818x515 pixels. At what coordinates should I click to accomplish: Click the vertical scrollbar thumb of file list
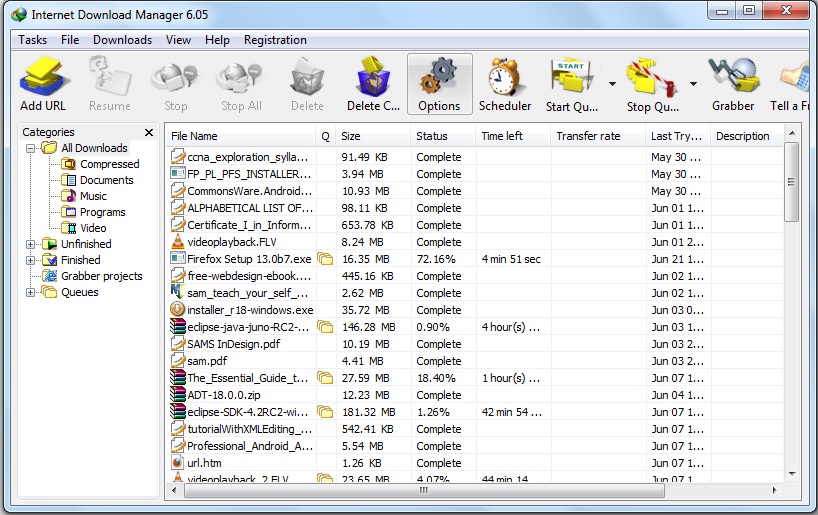point(791,182)
